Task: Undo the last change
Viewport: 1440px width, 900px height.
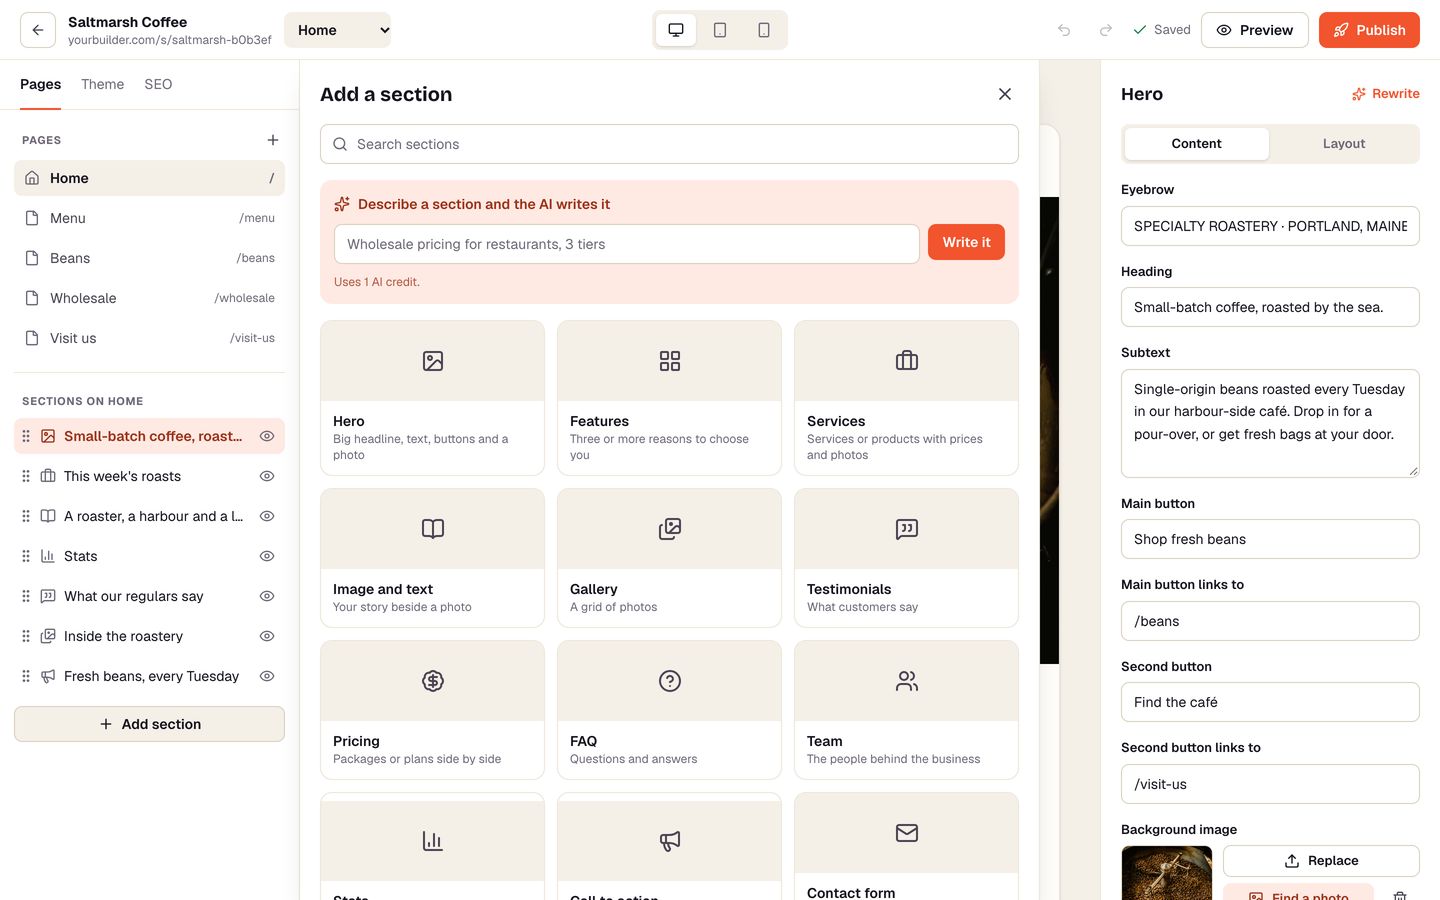Action: 1064,30
